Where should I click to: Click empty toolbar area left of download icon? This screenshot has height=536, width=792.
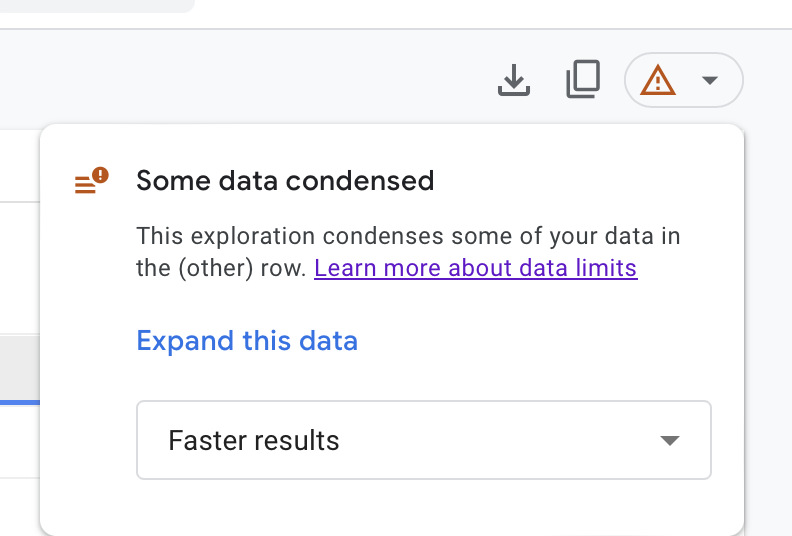pyautogui.click(x=300, y=80)
